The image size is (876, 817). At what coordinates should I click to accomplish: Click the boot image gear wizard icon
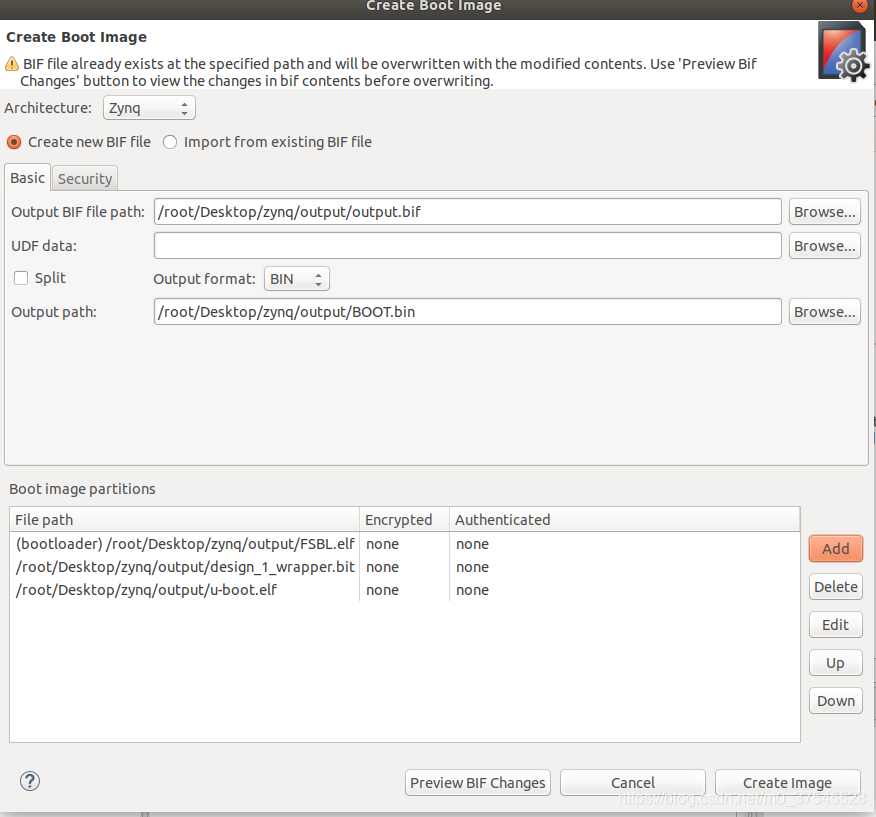844,51
